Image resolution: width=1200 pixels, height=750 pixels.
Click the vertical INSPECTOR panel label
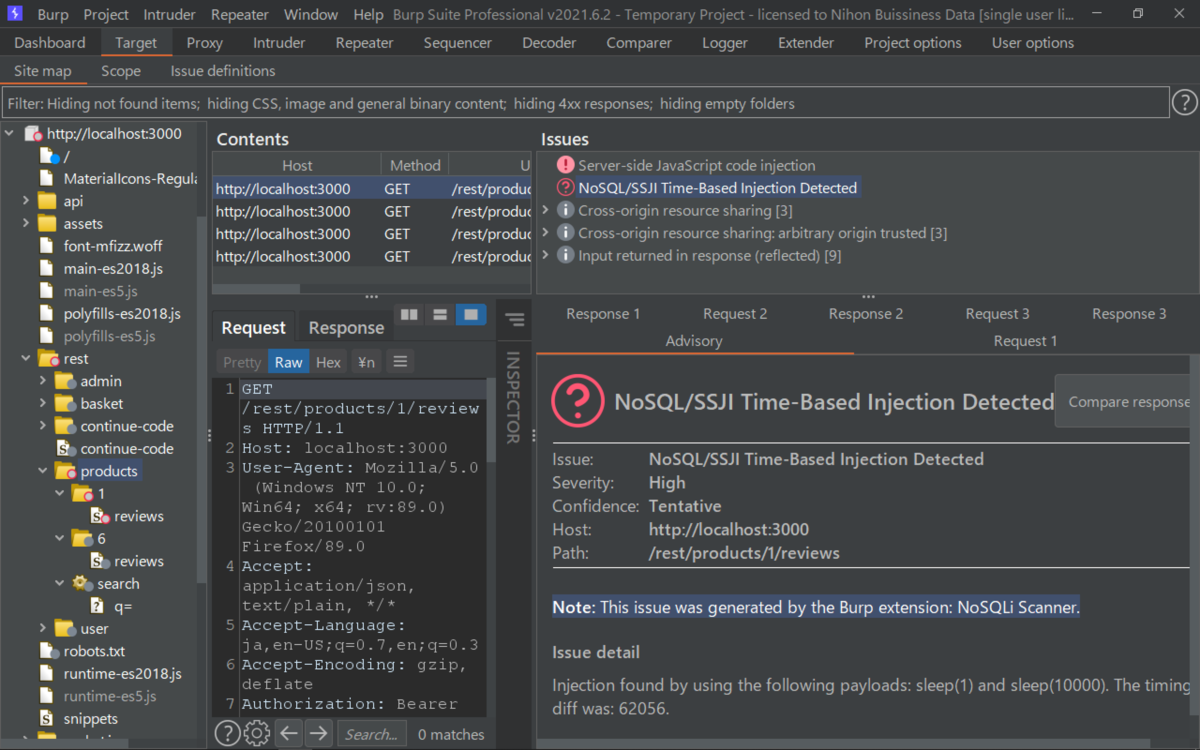513,398
